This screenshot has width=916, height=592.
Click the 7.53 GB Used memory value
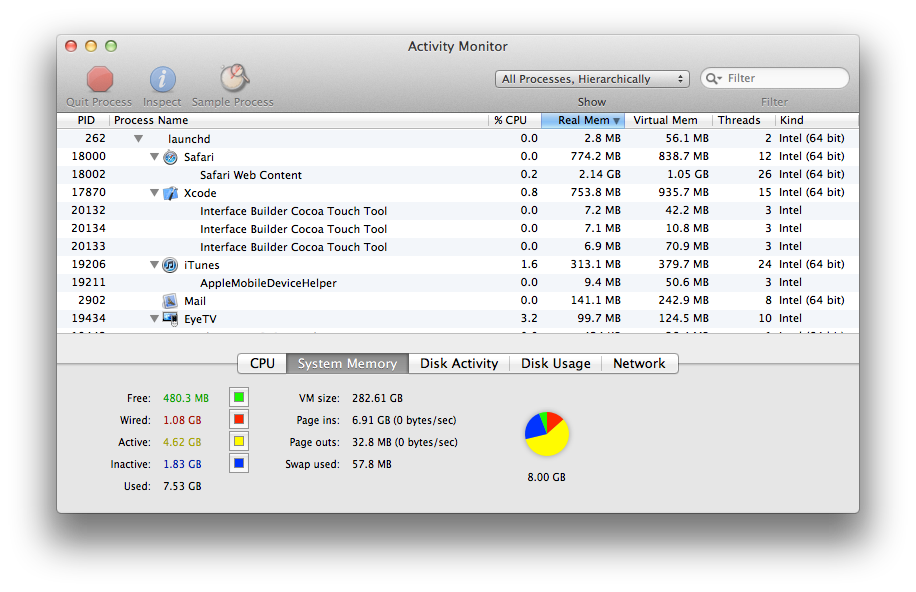[182, 486]
